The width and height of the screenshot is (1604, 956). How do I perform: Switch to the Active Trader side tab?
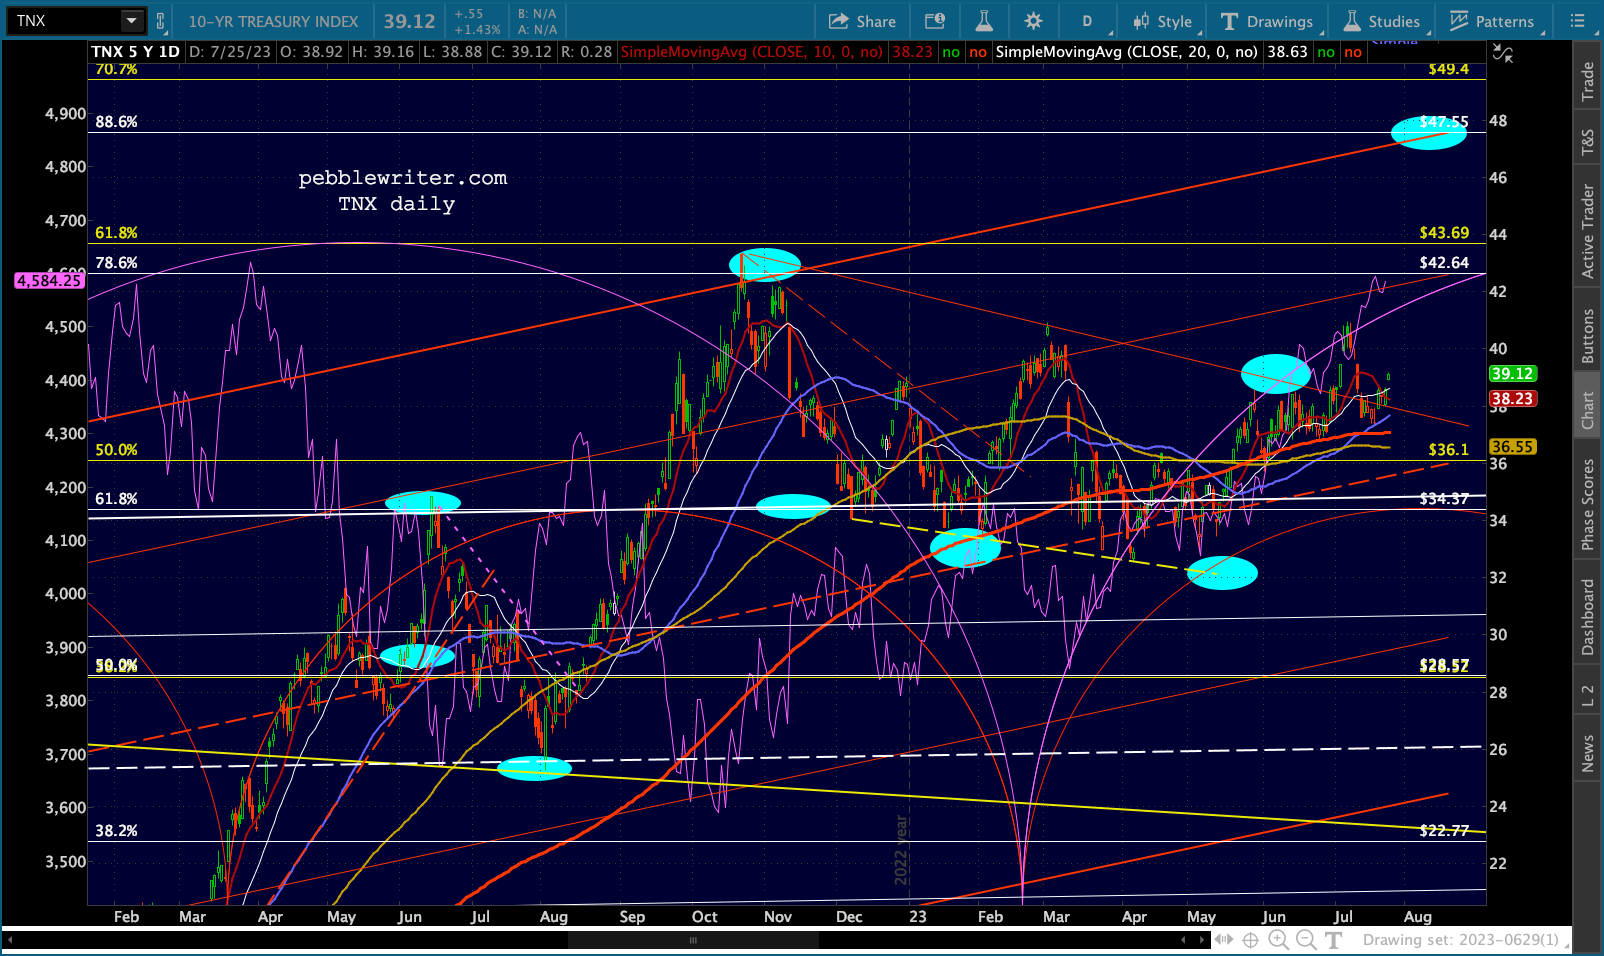click(1588, 231)
